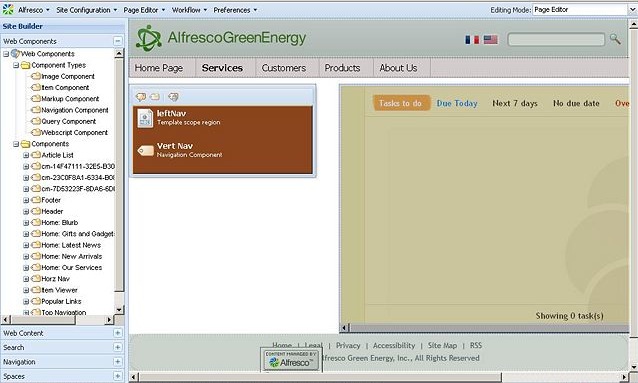Click the site search input field
The image size is (638, 383).
point(556,39)
